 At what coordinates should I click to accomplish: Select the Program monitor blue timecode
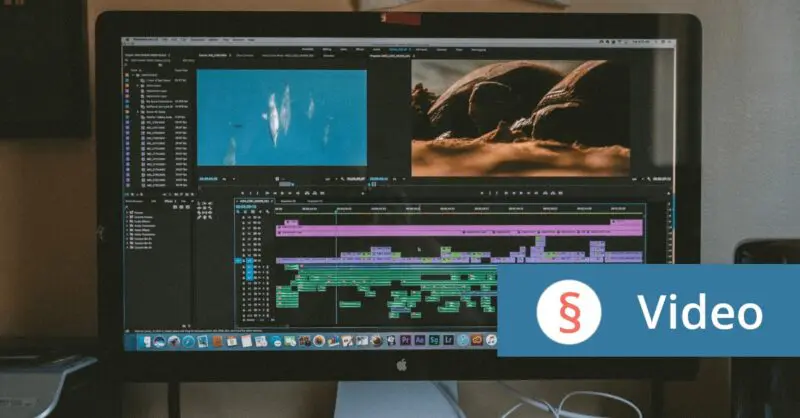pyautogui.click(x=379, y=179)
